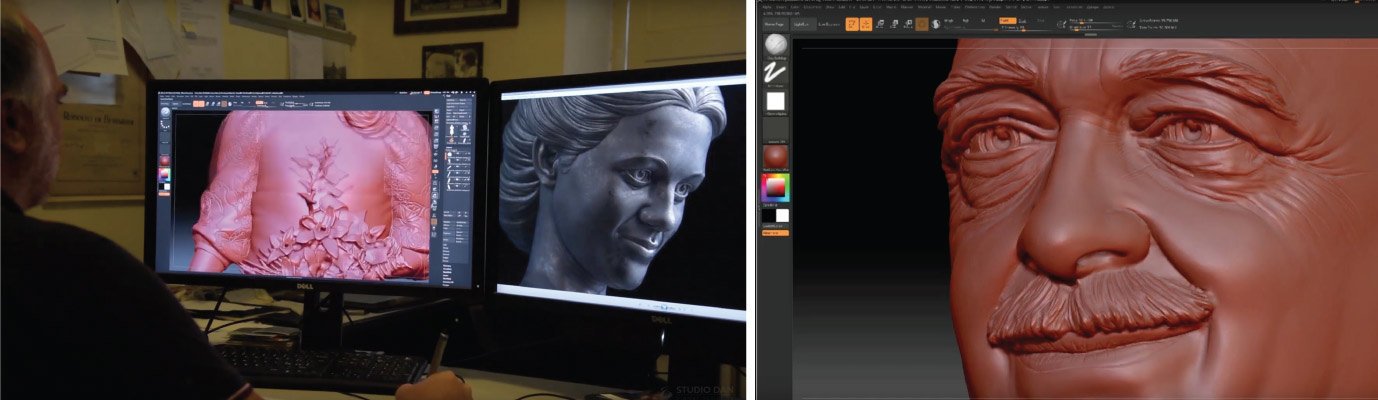Open the Brush menu

pos(781,7)
